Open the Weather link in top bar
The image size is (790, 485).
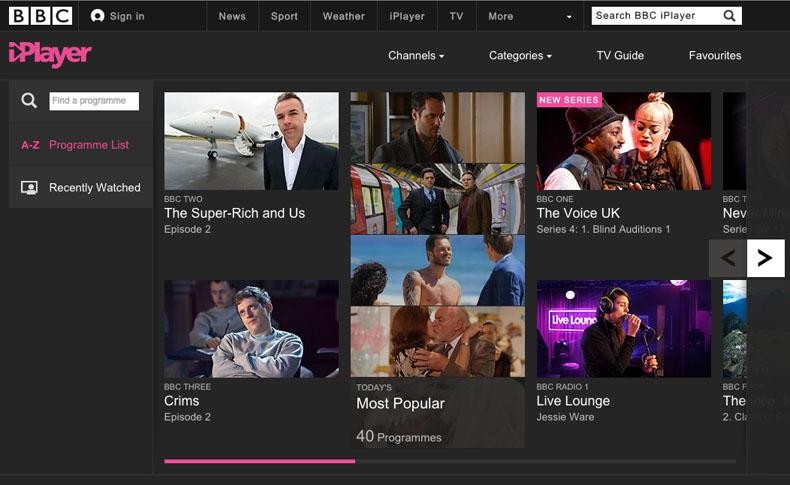point(343,16)
